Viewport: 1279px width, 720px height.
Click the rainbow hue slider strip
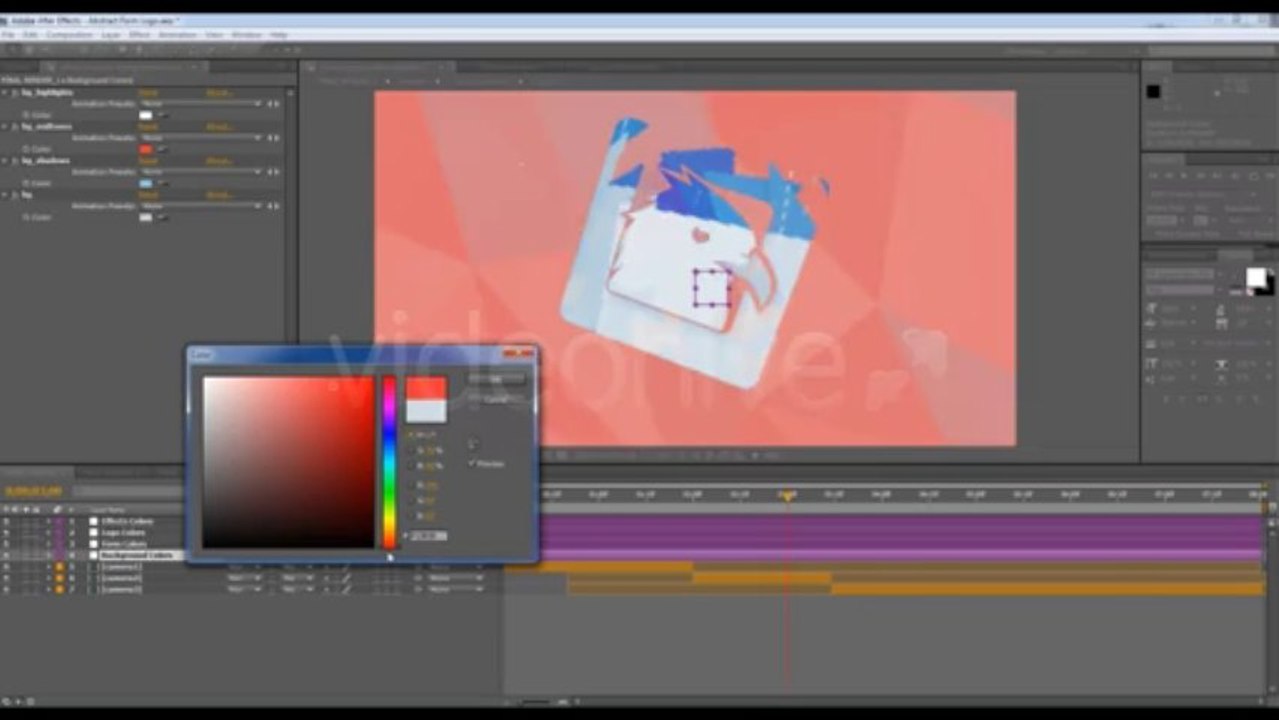pyautogui.click(x=390, y=462)
